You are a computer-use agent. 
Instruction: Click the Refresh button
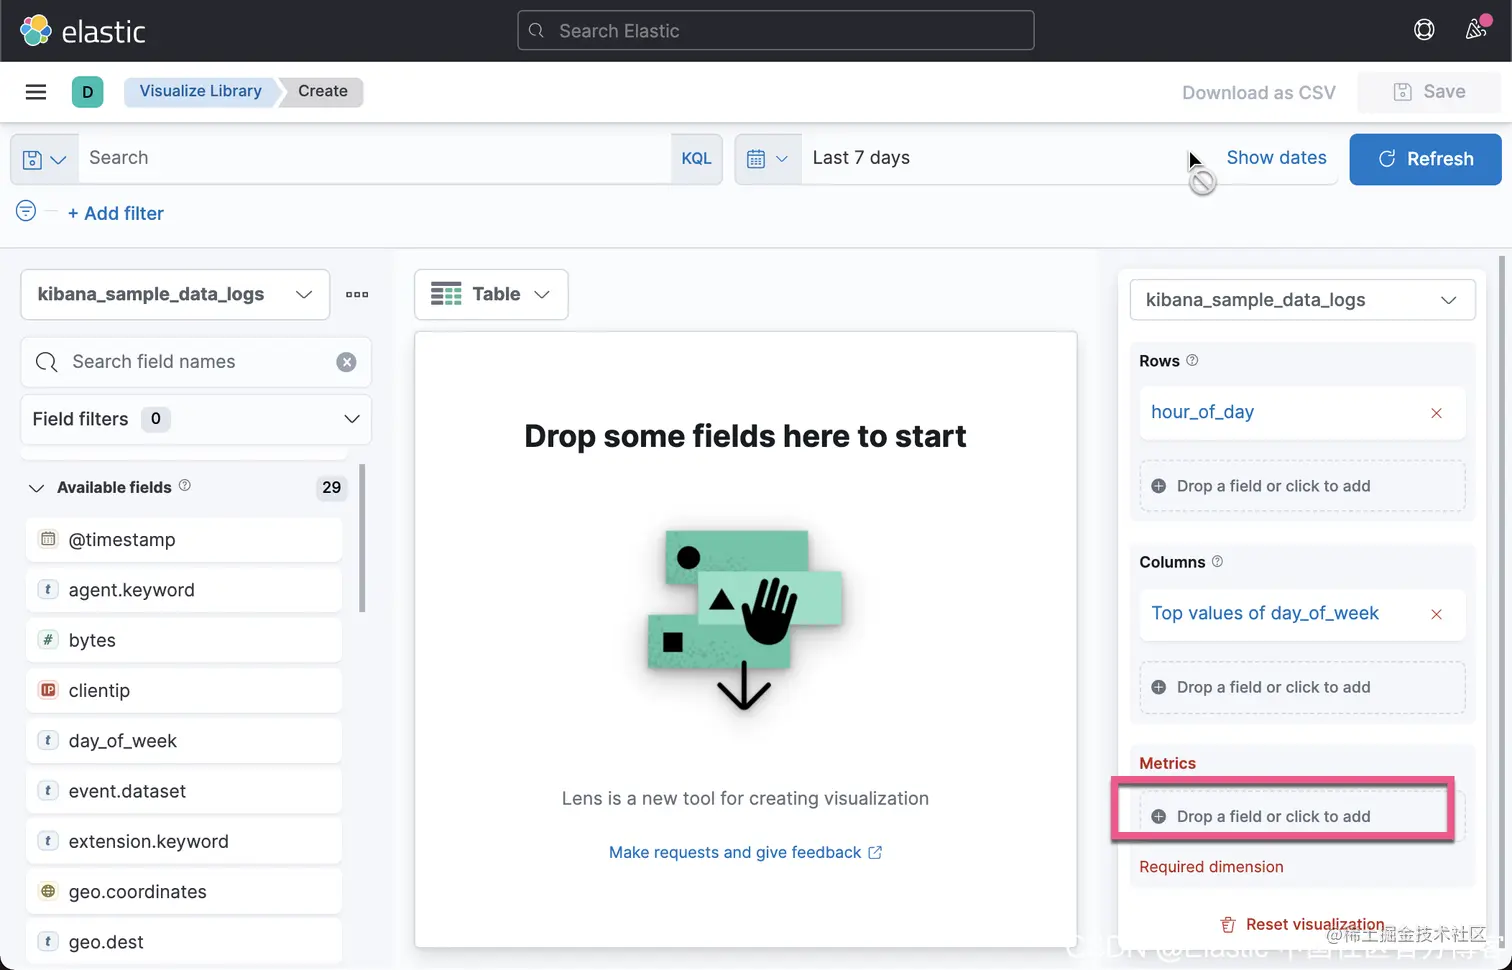(1425, 159)
